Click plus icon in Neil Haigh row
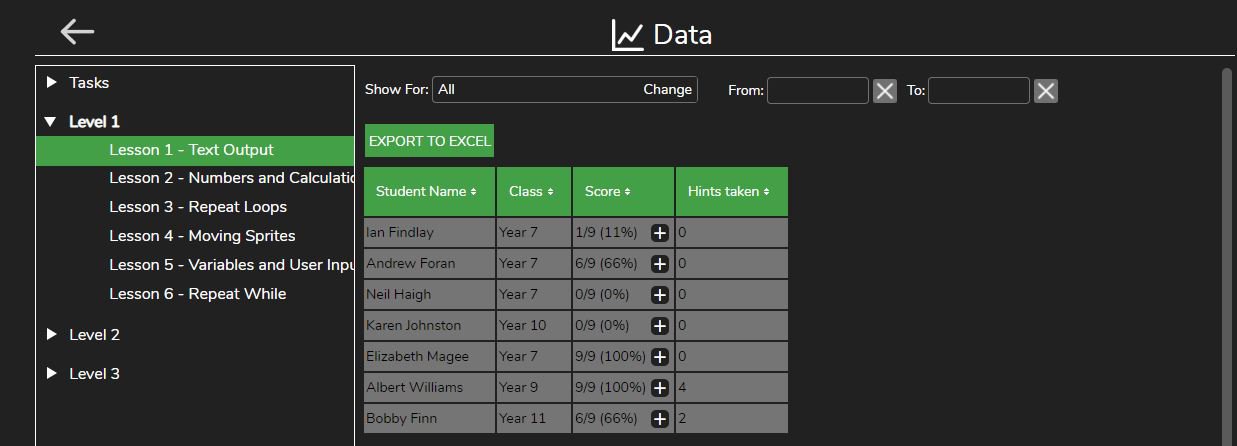The width and height of the screenshot is (1237, 446). point(660,295)
